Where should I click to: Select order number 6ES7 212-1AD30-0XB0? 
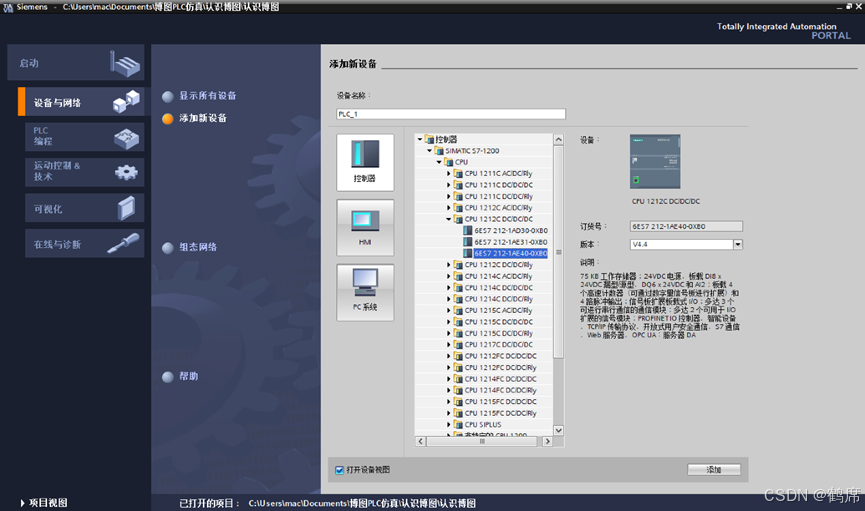[x=511, y=231]
